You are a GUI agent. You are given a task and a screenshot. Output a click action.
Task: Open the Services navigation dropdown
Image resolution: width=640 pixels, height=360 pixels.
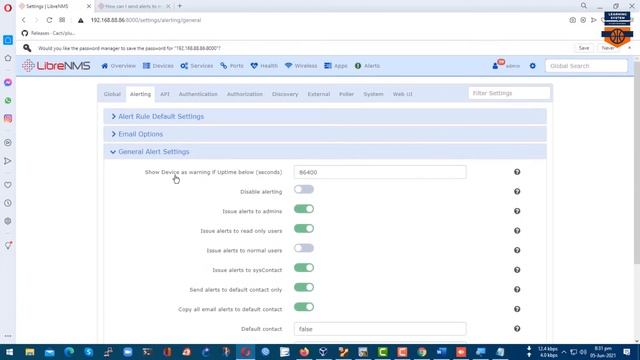tap(197, 66)
